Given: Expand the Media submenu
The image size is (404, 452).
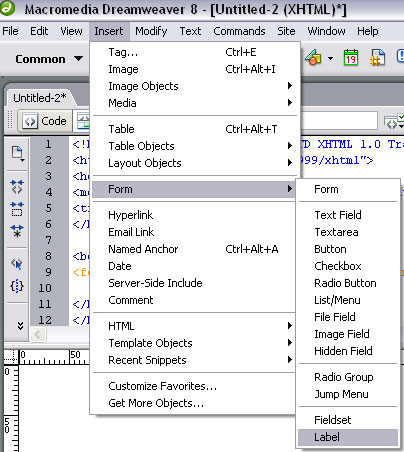Looking at the screenshot, I should [195, 103].
